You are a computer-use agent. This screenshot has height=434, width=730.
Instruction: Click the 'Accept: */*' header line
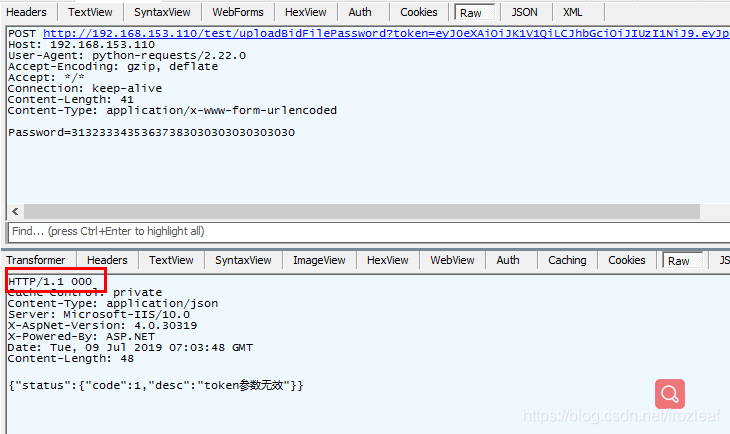46,78
